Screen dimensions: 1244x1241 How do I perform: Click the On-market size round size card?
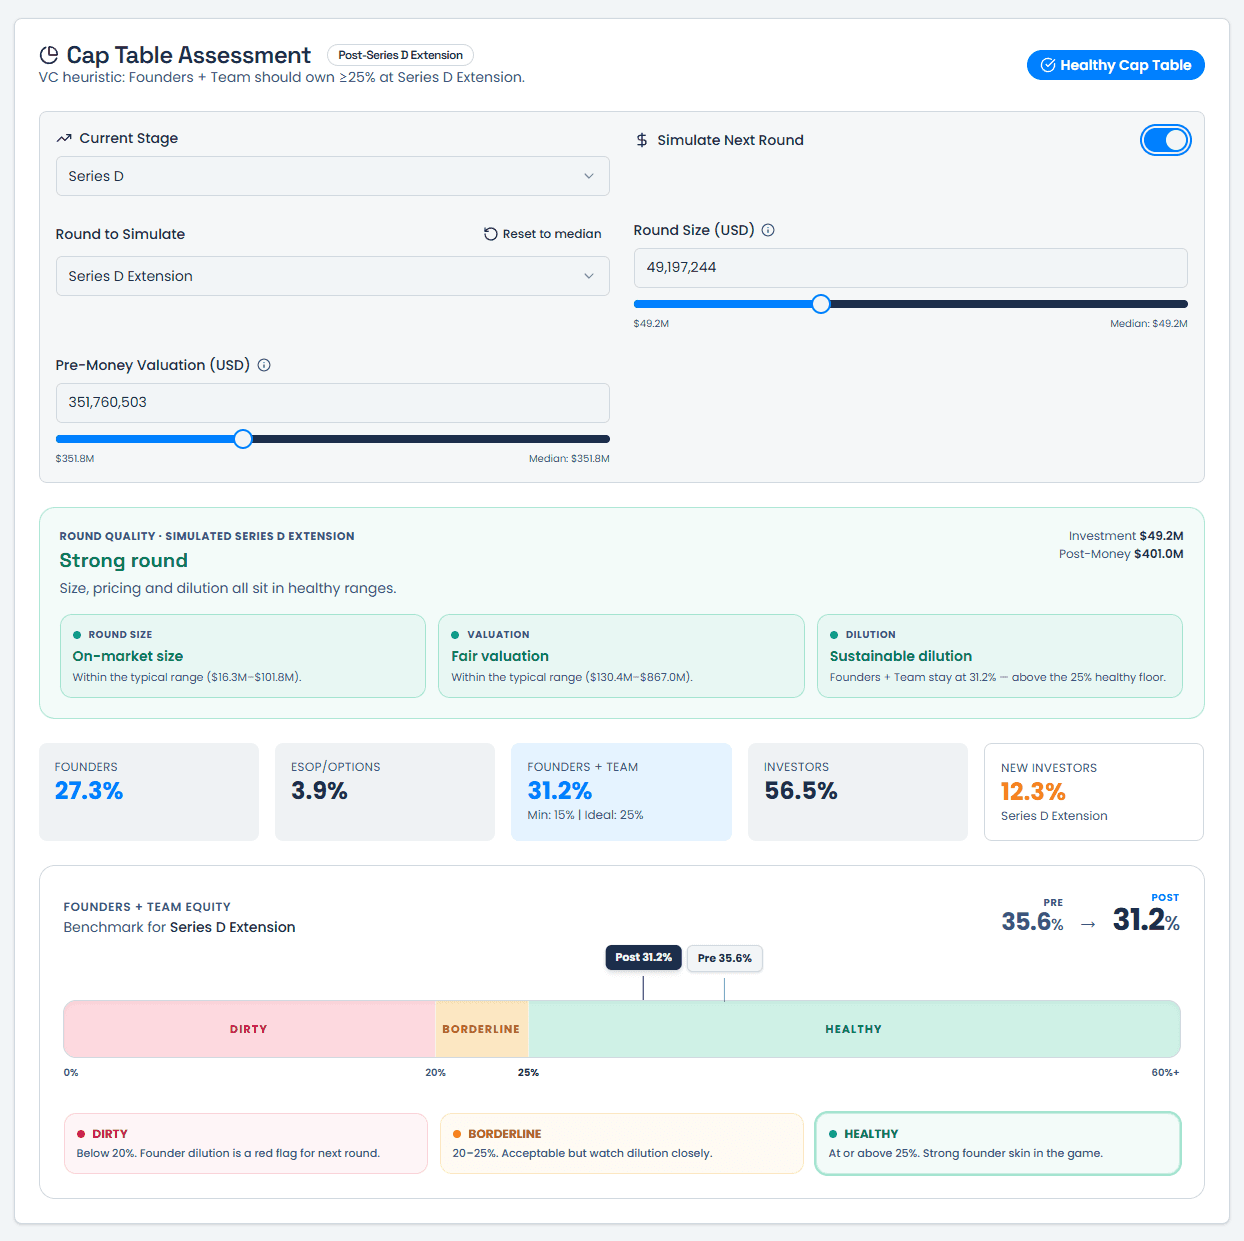(x=243, y=656)
